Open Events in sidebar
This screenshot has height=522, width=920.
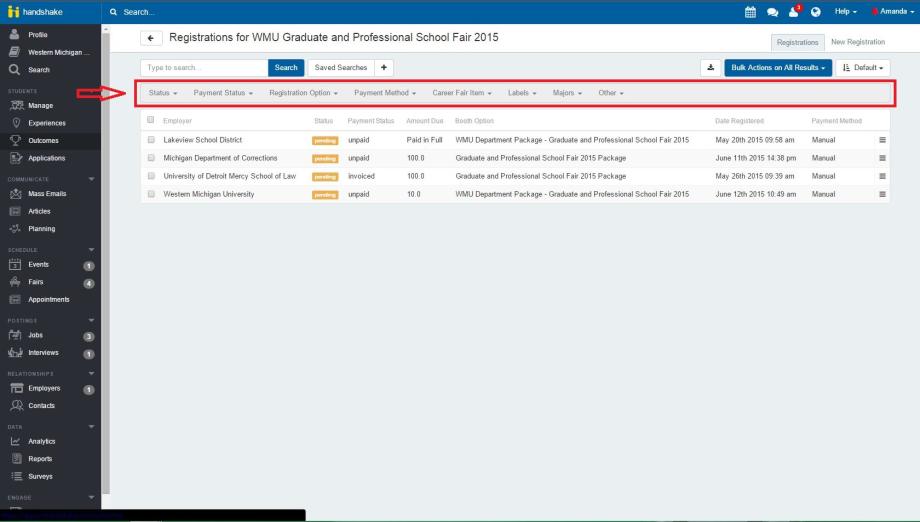point(38,265)
